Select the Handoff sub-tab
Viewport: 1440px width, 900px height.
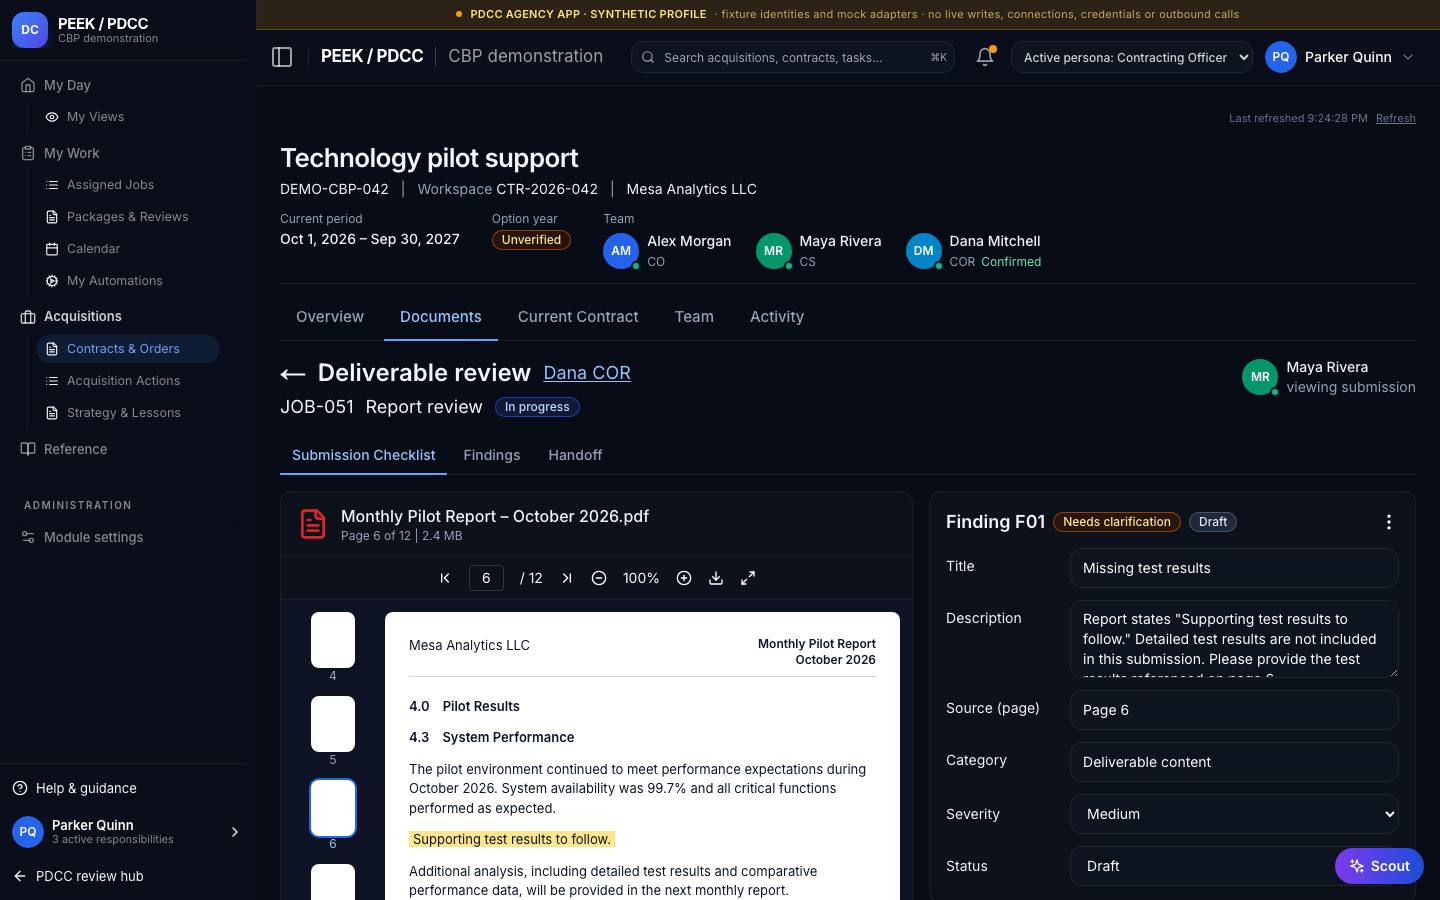[x=575, y=455]
